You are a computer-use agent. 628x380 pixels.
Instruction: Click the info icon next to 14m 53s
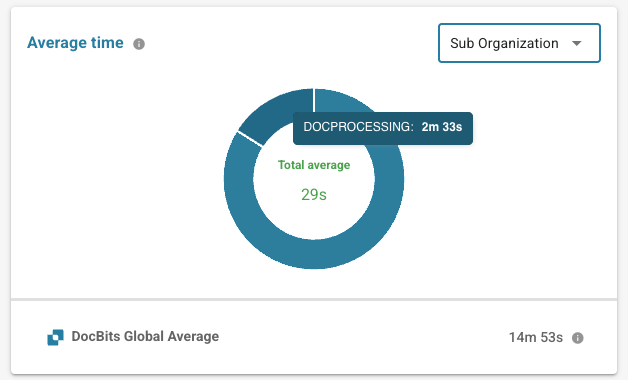578,338
